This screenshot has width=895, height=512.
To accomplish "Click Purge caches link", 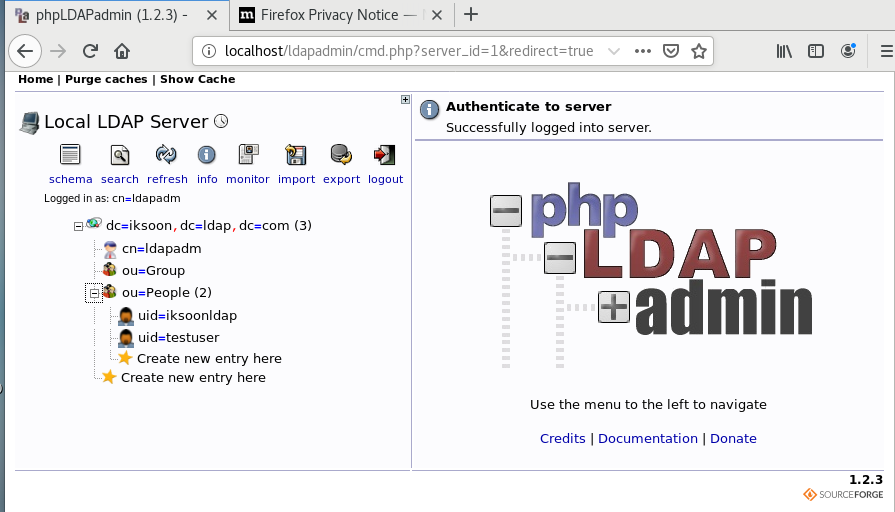I will coord(106,79).
